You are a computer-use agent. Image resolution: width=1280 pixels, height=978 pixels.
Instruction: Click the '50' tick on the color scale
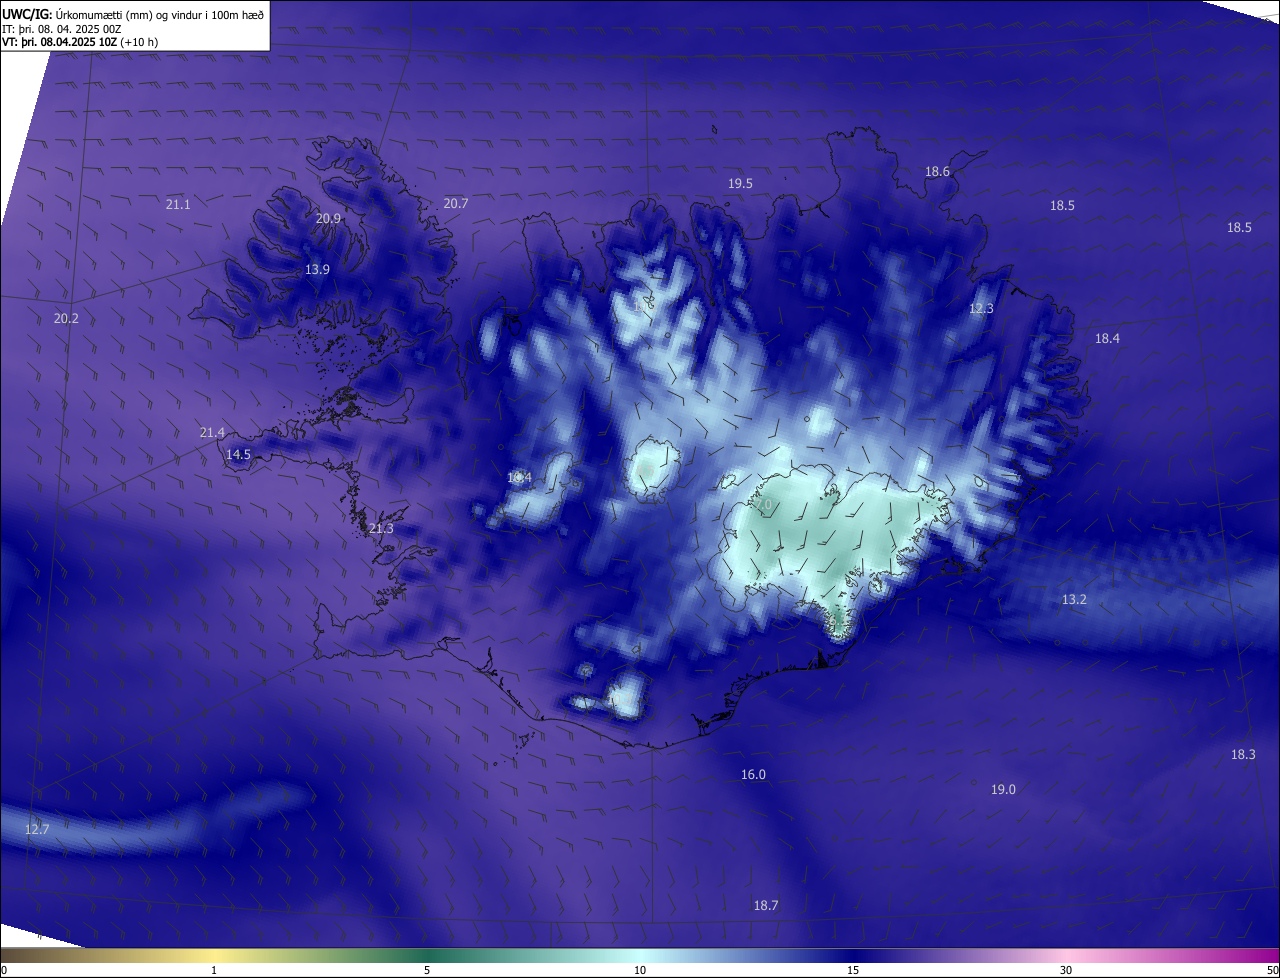click(1272, 970)
